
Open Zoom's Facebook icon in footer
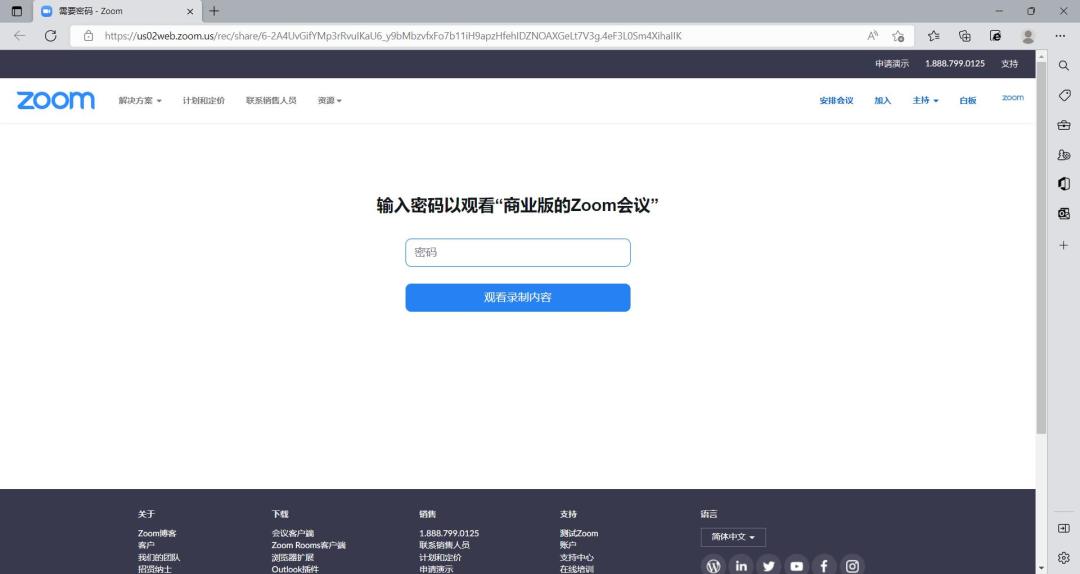[x=824, y=566]
